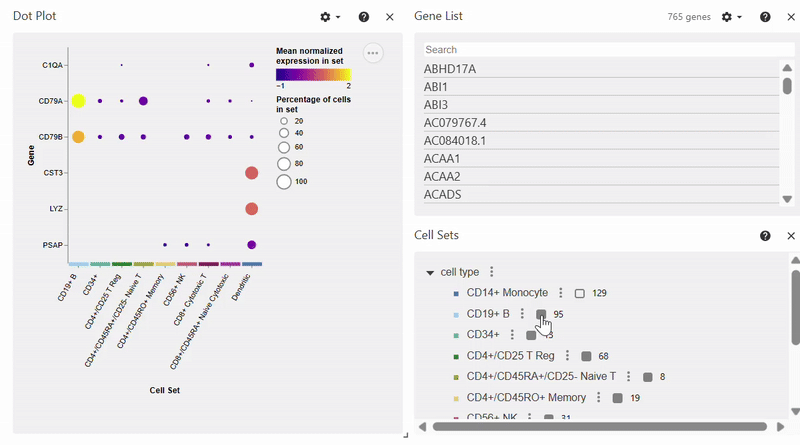Screen dimensions: 800x445
Task: Open the dot plot ellipsis actions menu
Action: (x=373, y=54)
